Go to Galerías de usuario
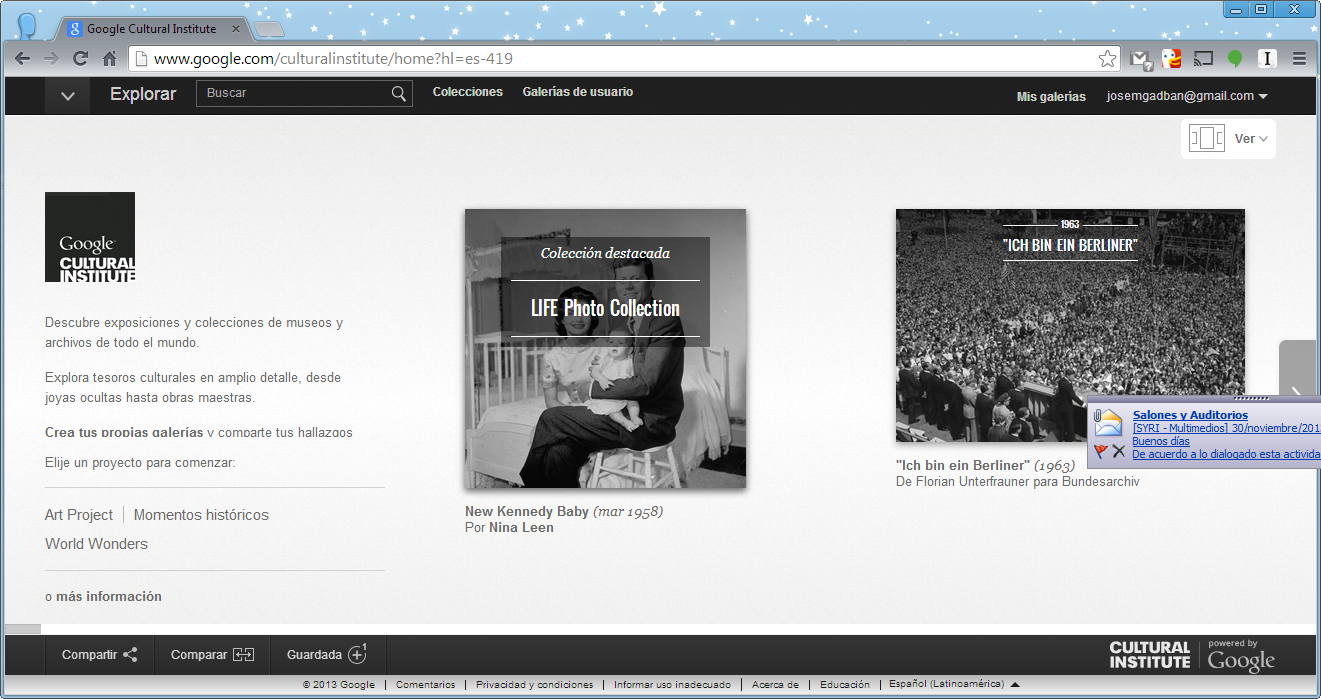Screen dimensions: 1321x699 (577, 92)
